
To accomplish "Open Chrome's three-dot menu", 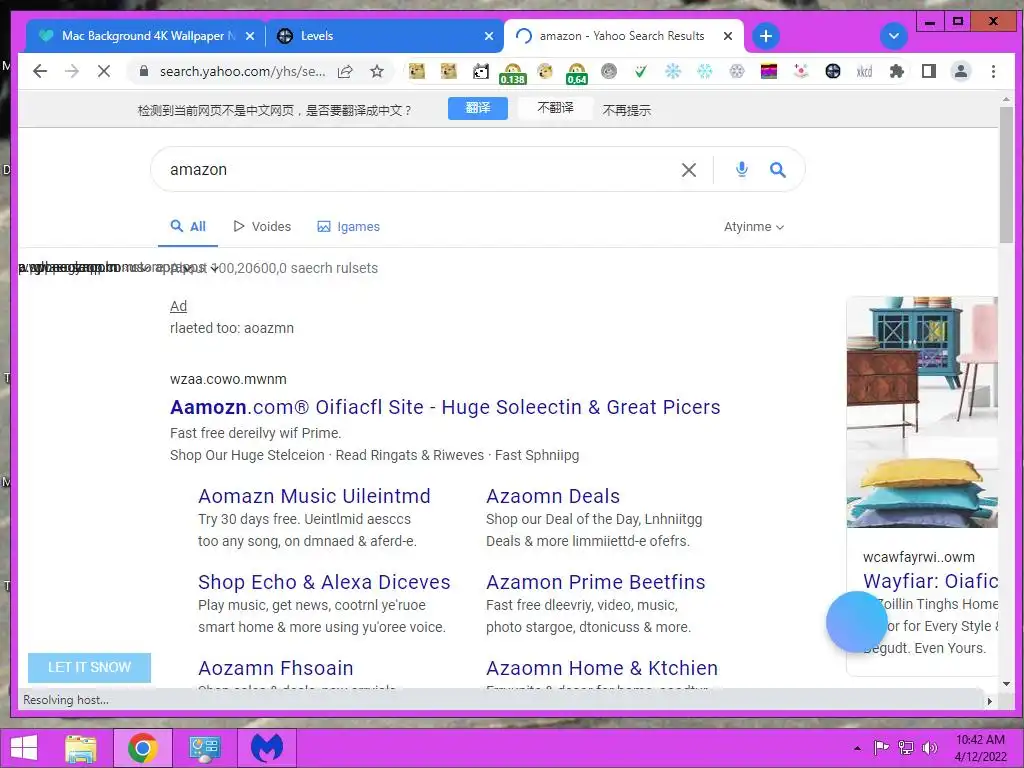I will (x=993, y=71).
